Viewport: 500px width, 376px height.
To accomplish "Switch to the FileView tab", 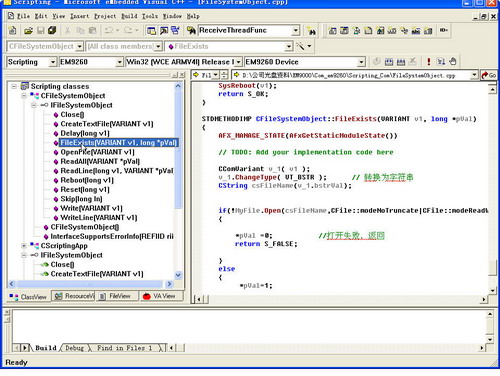I will [117, 296].
